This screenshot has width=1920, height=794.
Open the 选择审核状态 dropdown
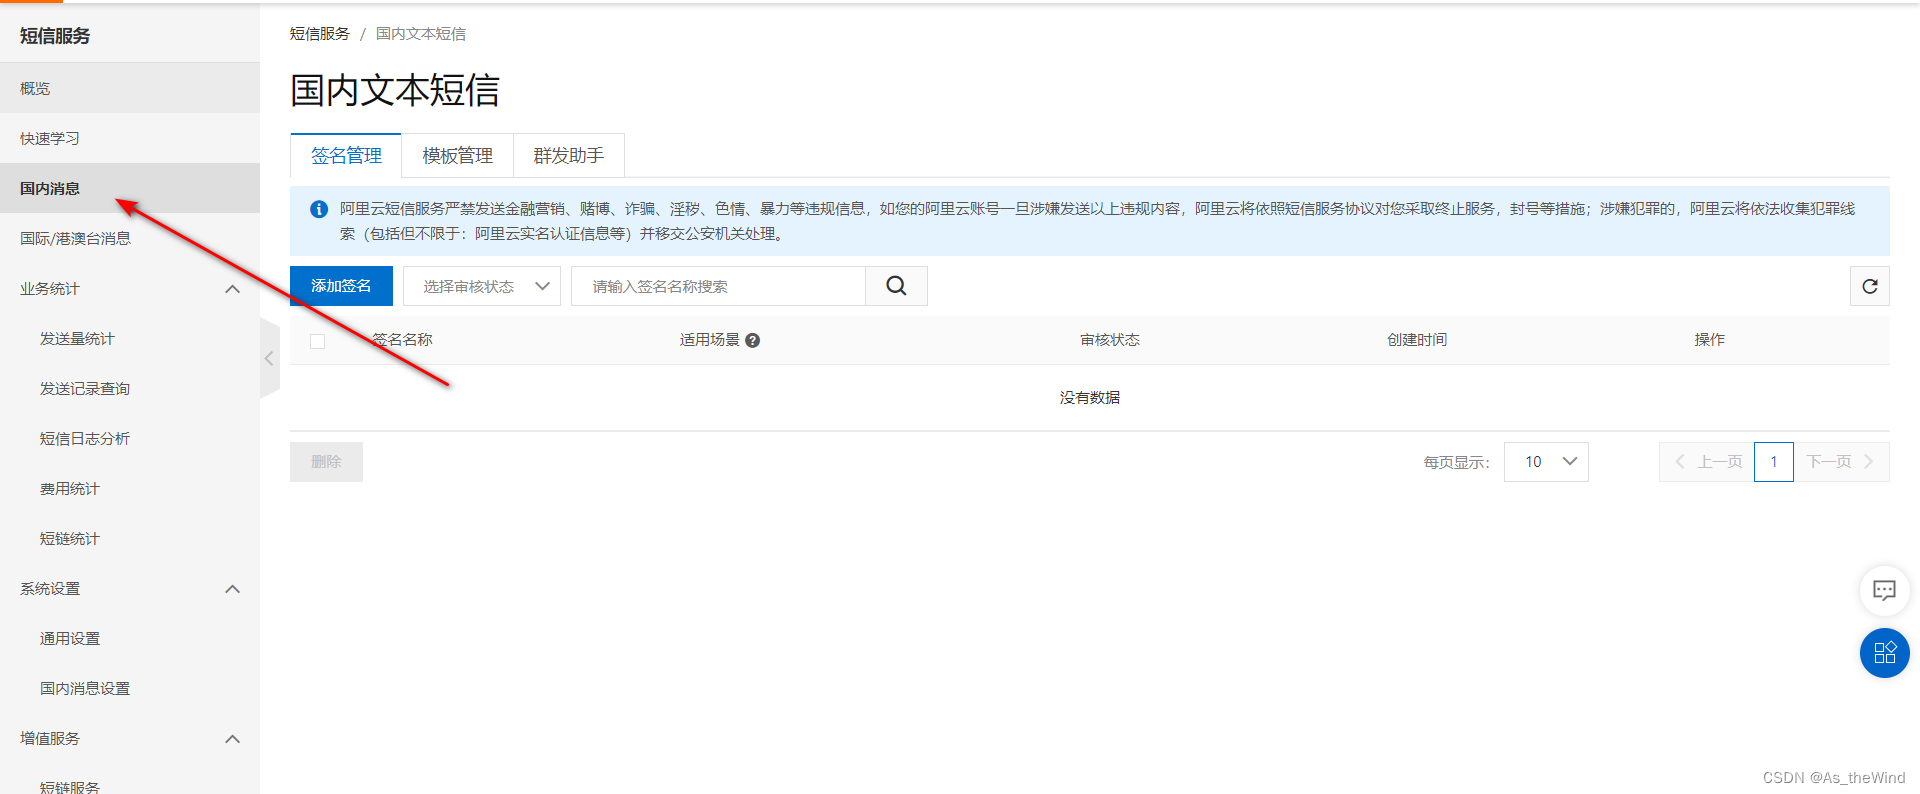click(482, 286)
